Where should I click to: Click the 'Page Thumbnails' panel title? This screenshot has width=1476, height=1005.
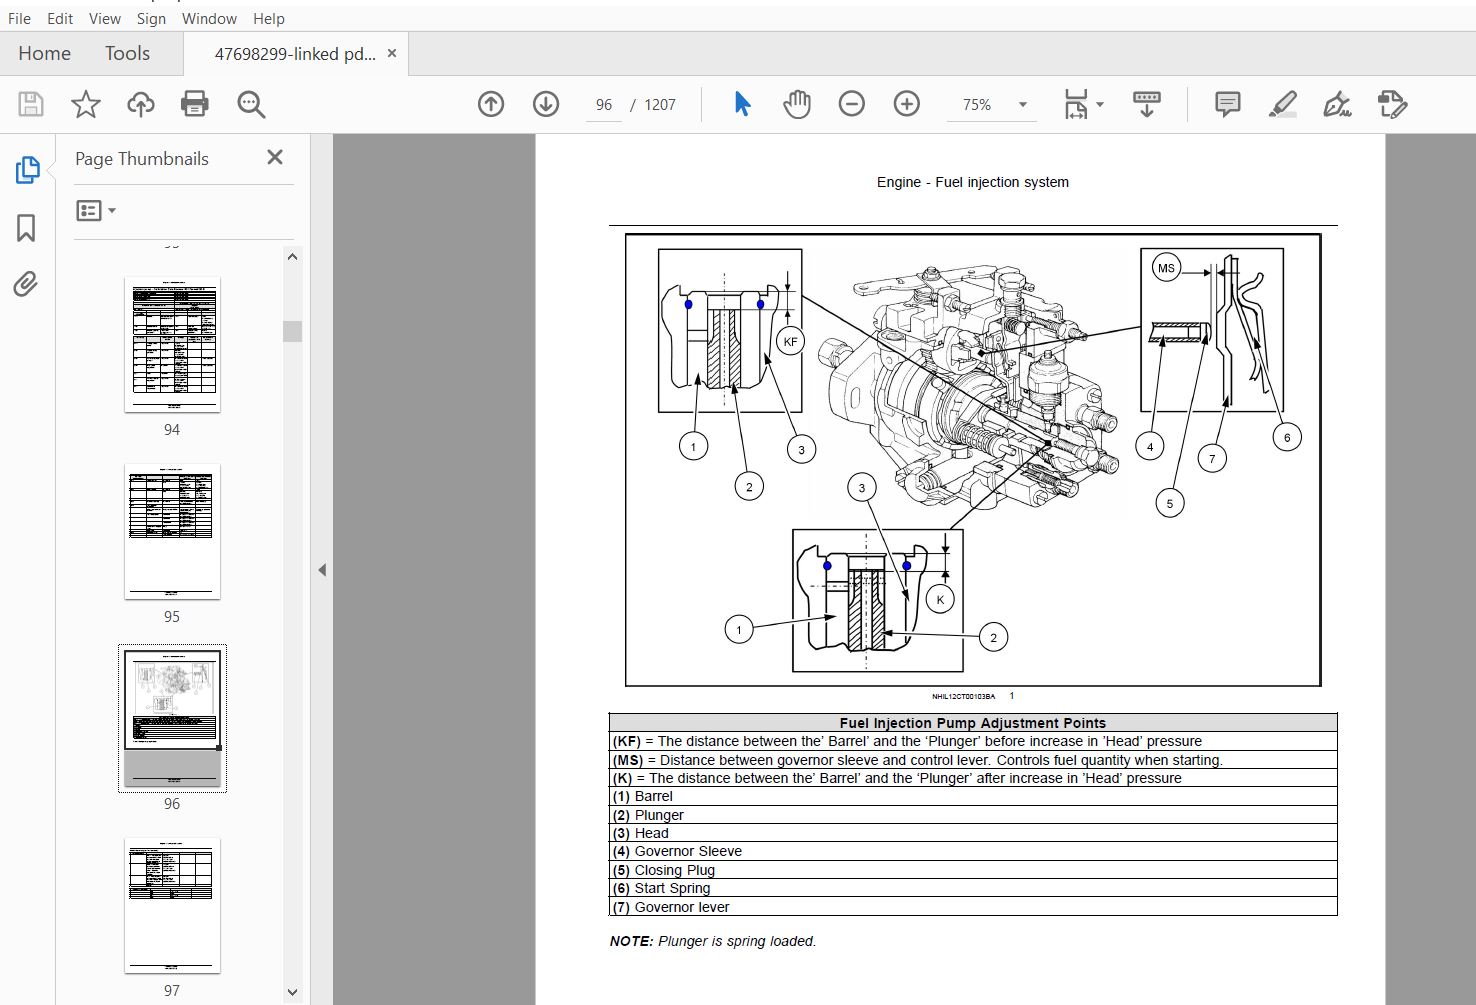(142, 158)
